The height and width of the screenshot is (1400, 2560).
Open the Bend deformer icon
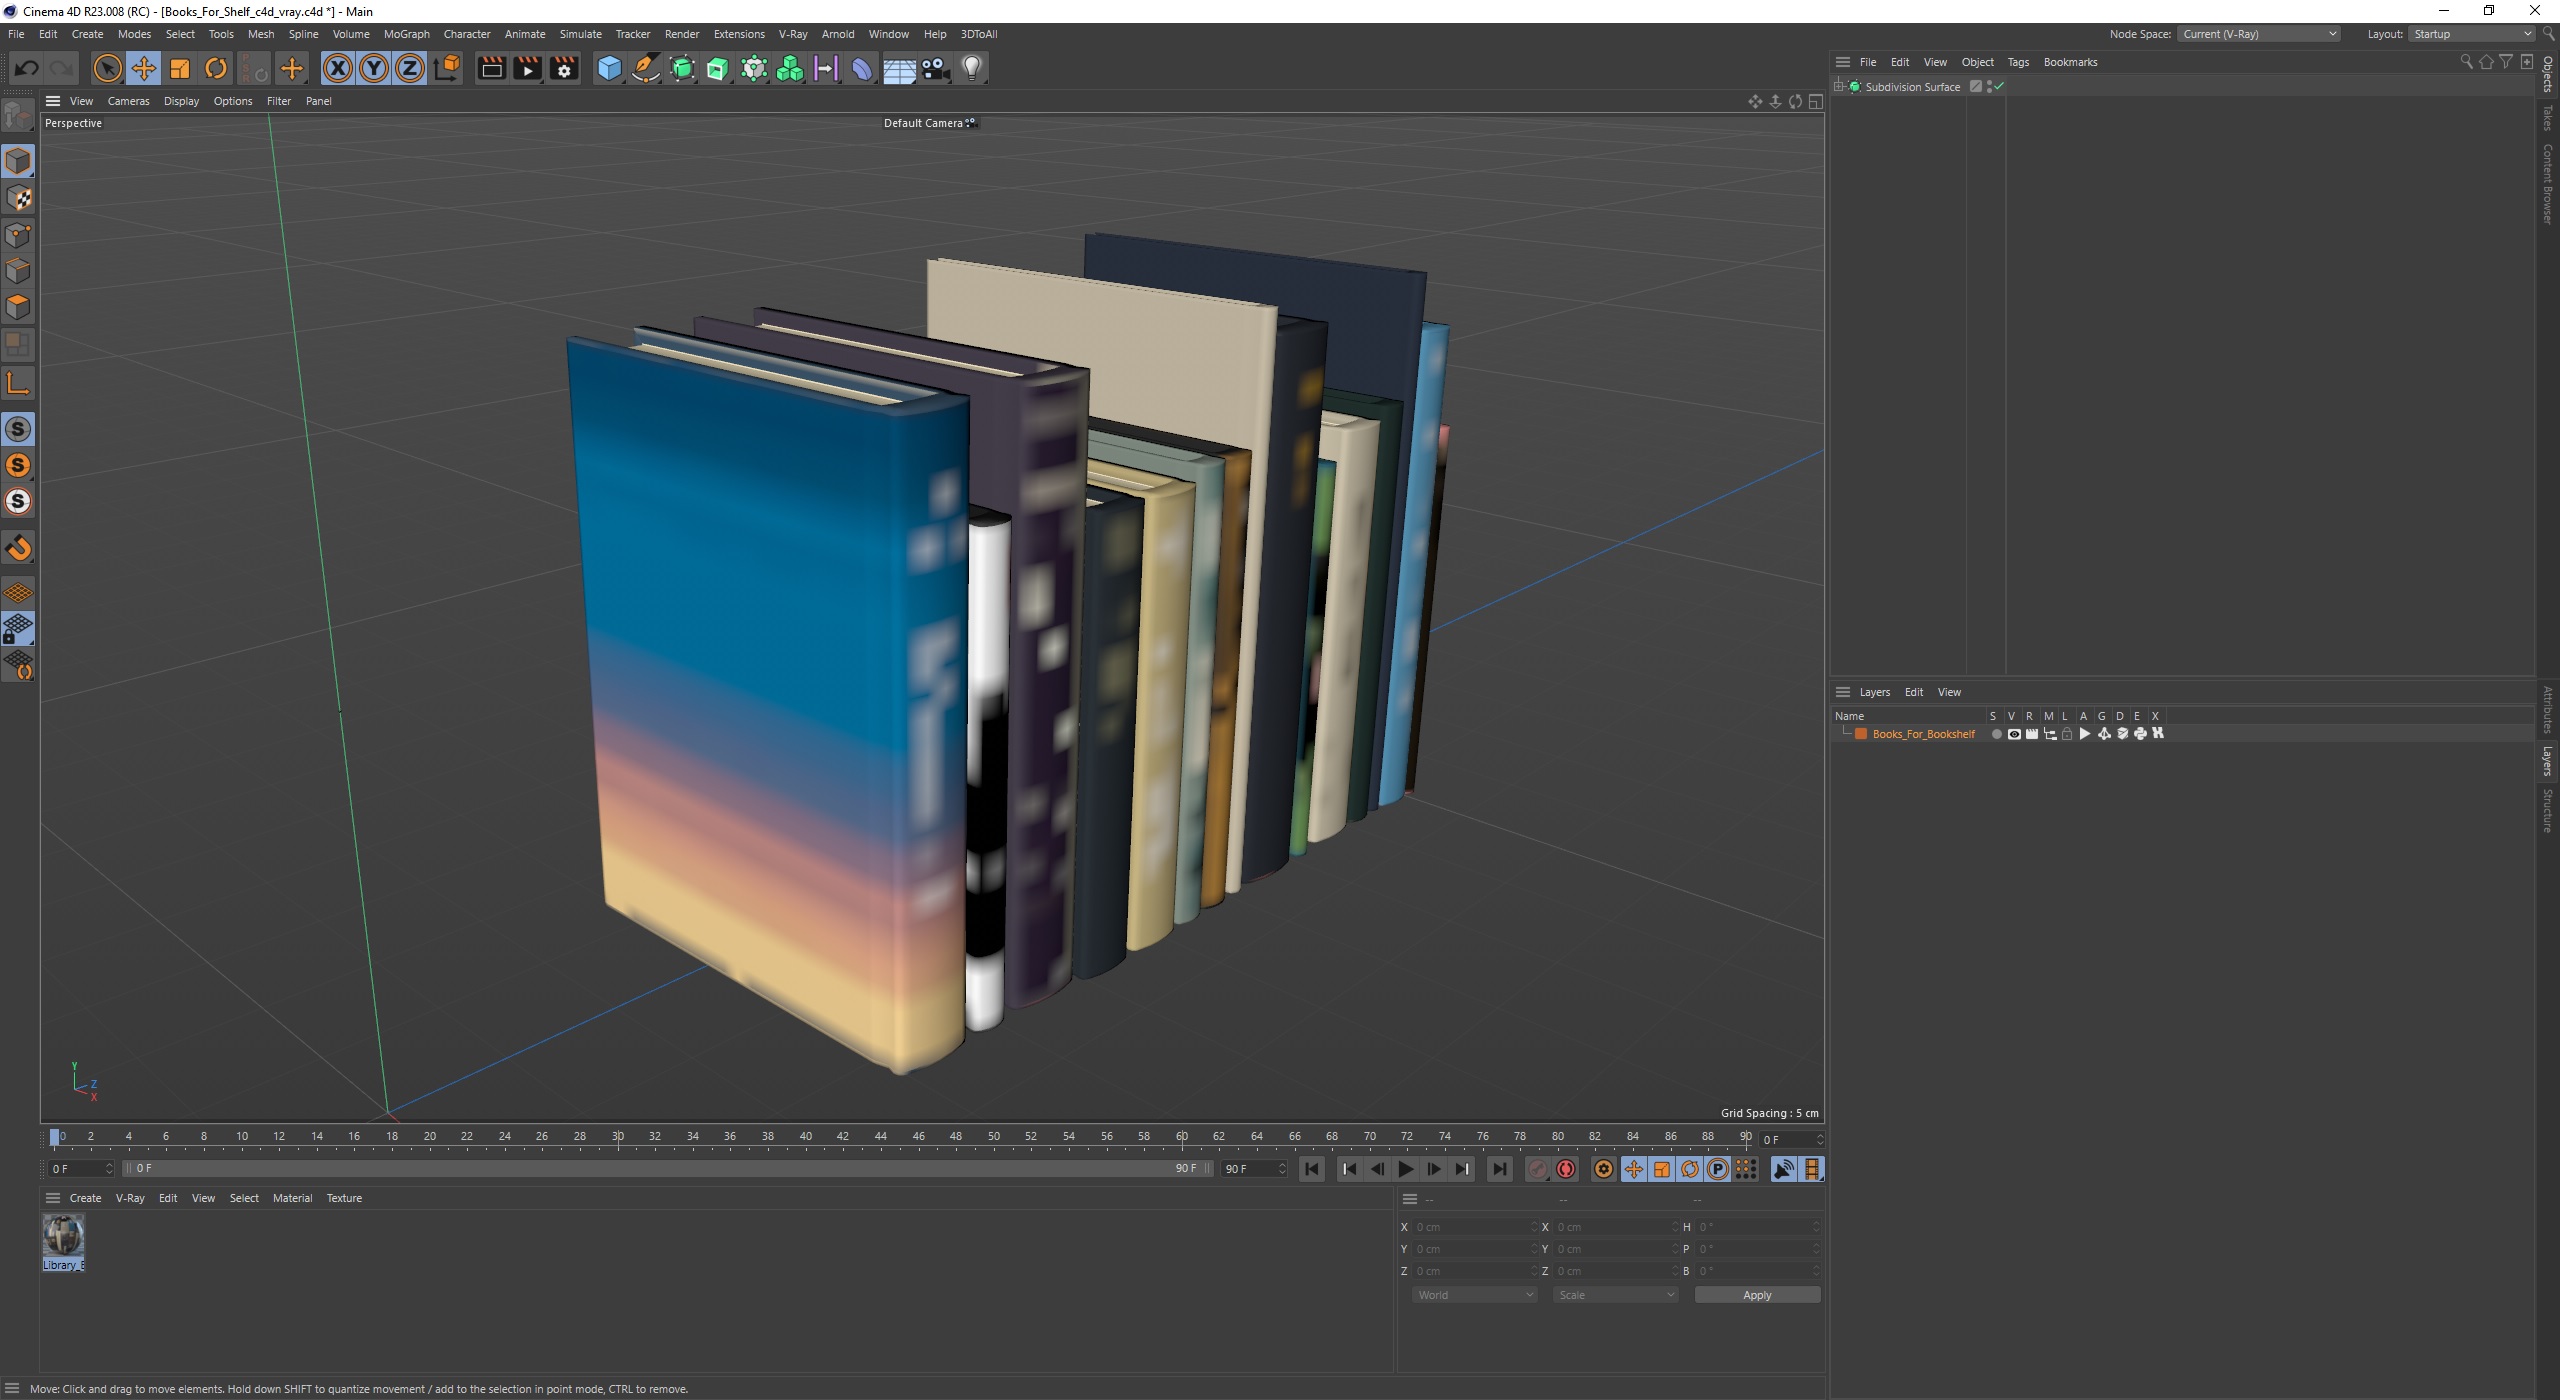[x=862, y=68]
